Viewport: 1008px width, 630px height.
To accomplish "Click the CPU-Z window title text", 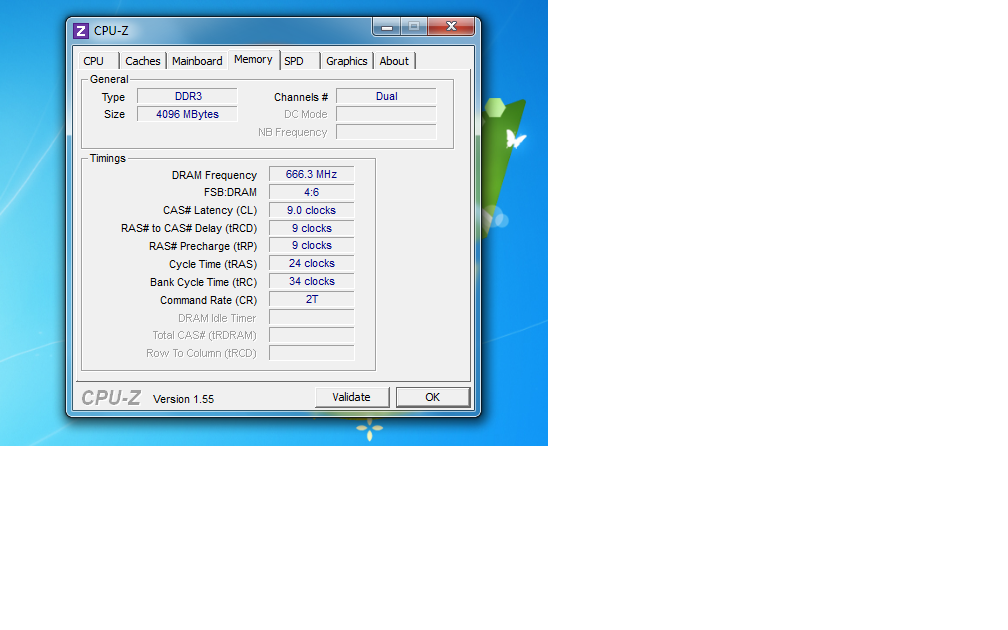I will pos(111,31).
